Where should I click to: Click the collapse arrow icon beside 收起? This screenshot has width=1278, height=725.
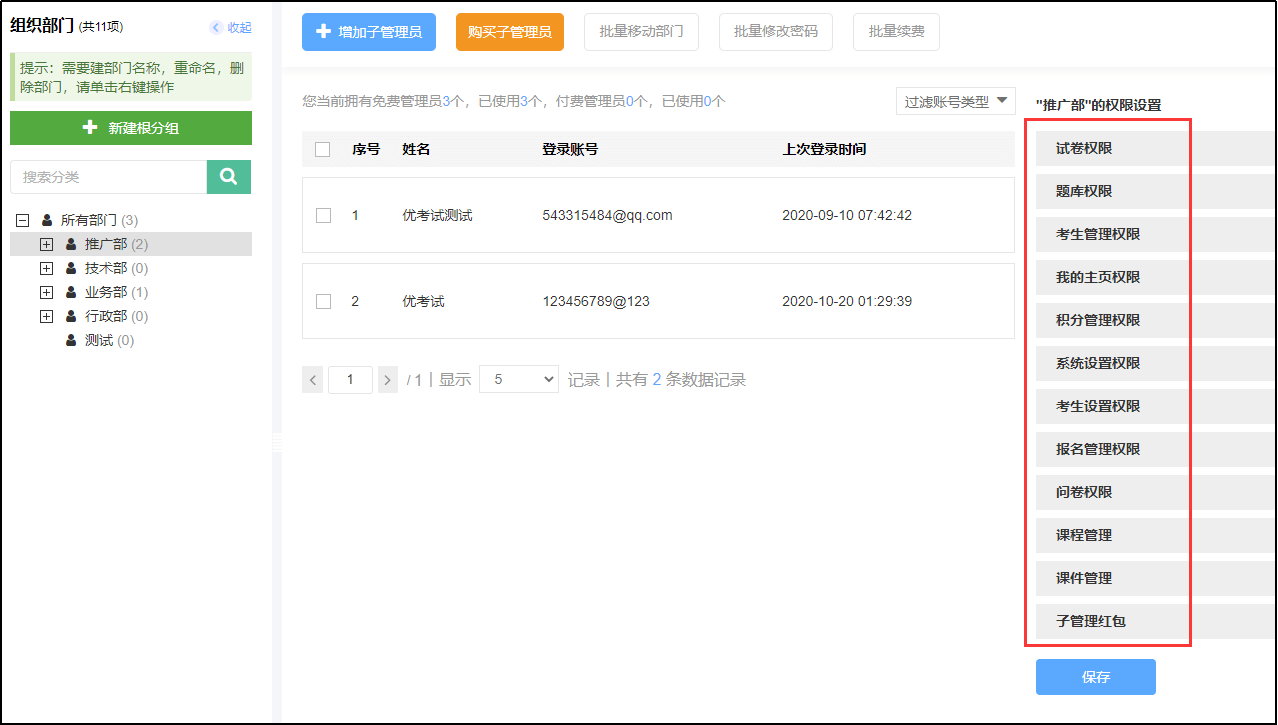[x=216, y=28]
